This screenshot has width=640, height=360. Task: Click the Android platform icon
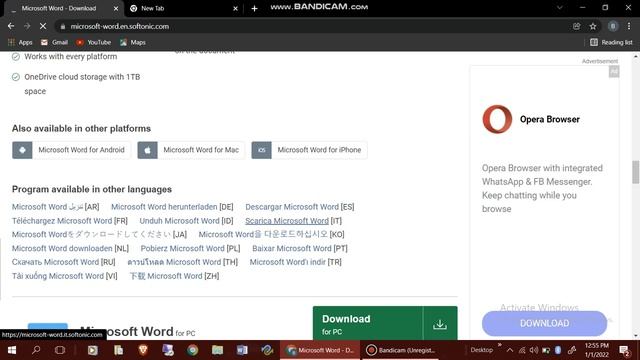(22, 150)
